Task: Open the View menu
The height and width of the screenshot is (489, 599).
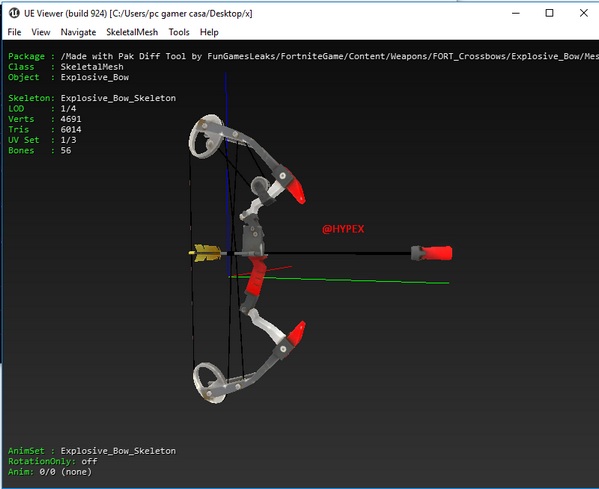Action: (x=40, y=32)
